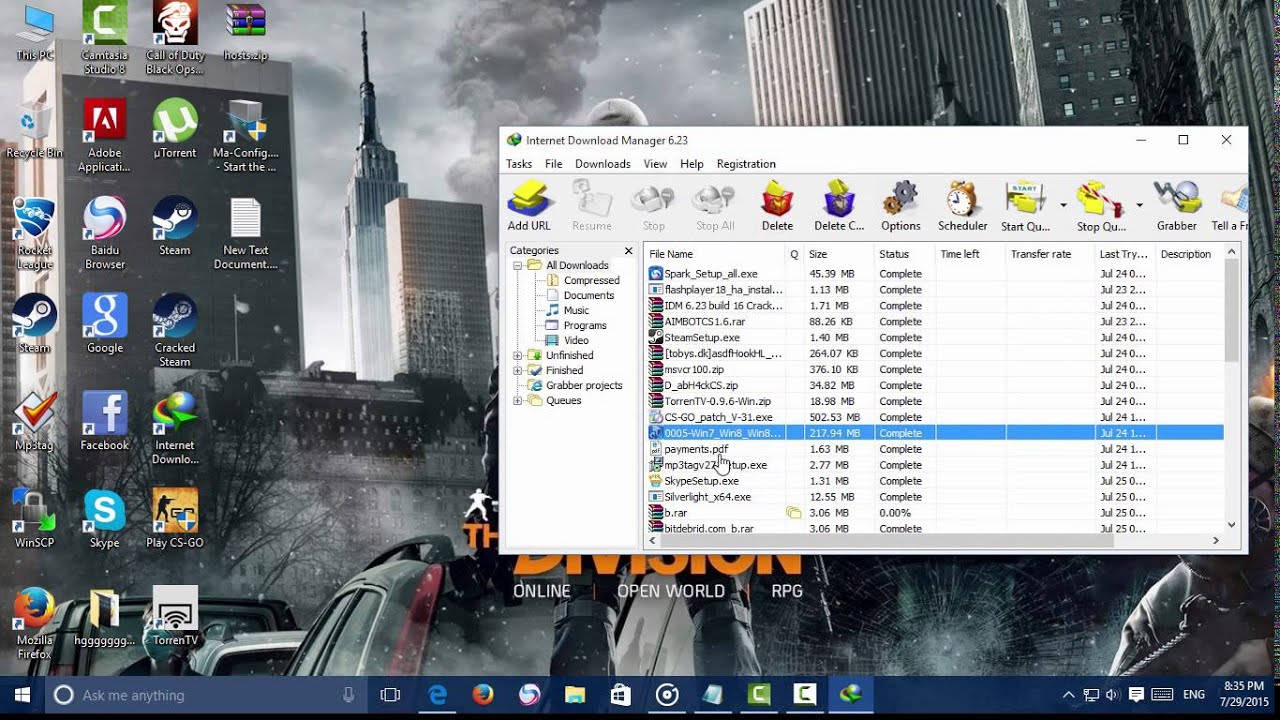Select the WinSCP desktop icon
Image resolution: width=1280 pixels, height=720 pixels.
pyautogui.click(x=34, y=518)
